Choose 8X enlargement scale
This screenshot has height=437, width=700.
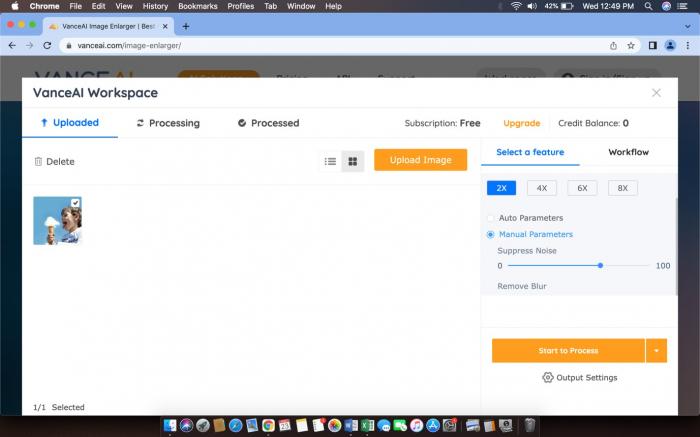click(623, 188)
